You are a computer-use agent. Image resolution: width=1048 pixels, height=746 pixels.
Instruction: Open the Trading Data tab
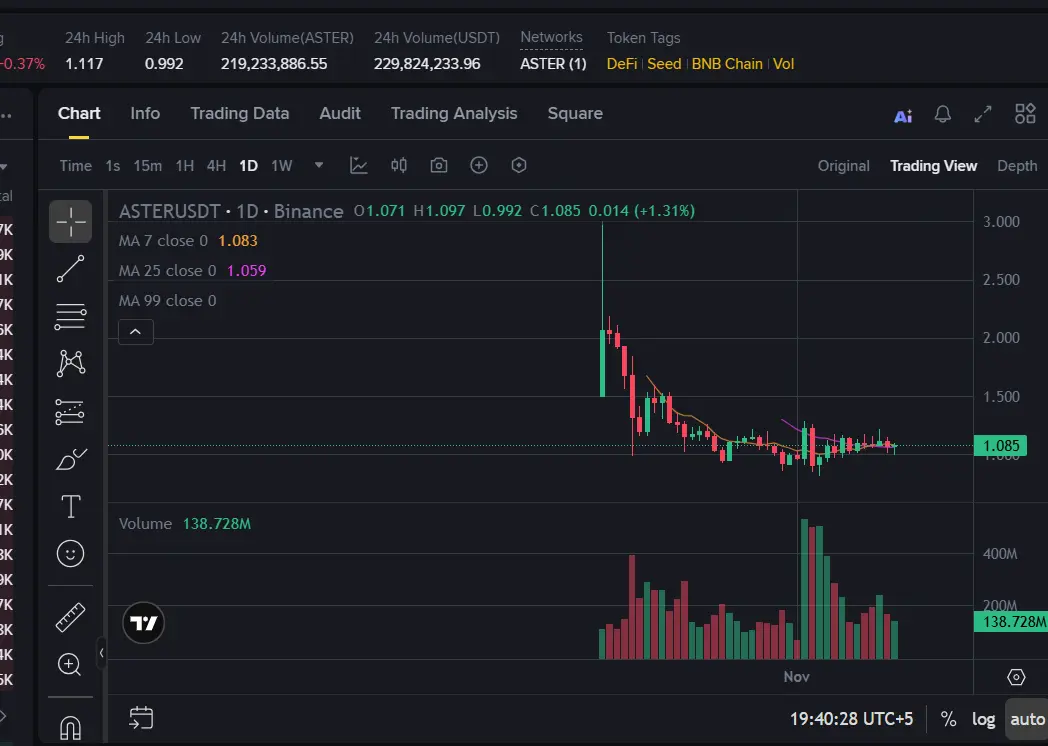pyautogui.click(x=240, y=113)
